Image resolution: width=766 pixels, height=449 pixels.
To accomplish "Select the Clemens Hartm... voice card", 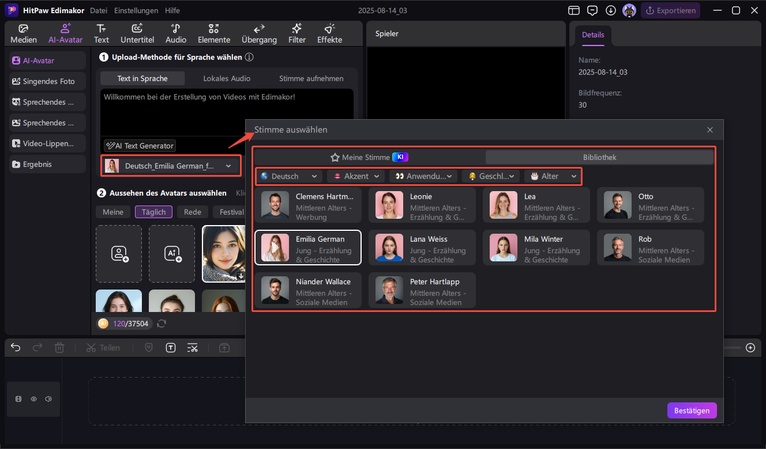I will (308, 205).
